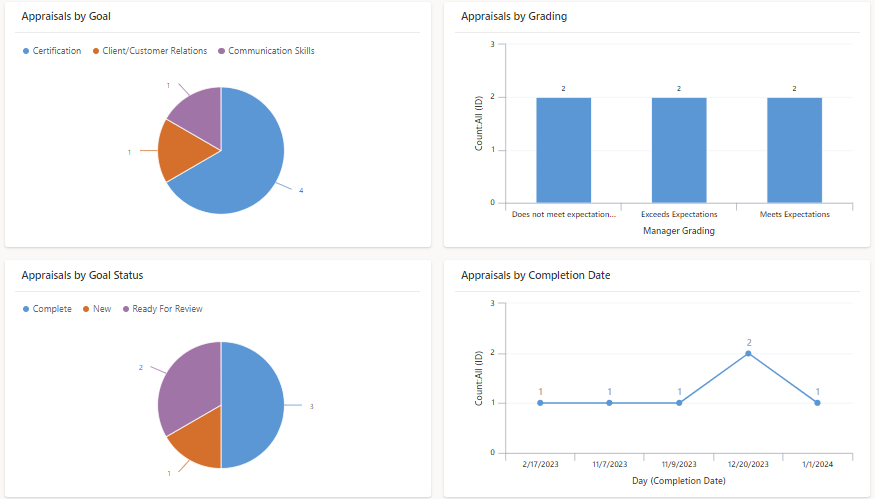The height and width of the screenshot is (499, 875).
Task: Click the Meets Expectations bar
Action: (795, 150)
